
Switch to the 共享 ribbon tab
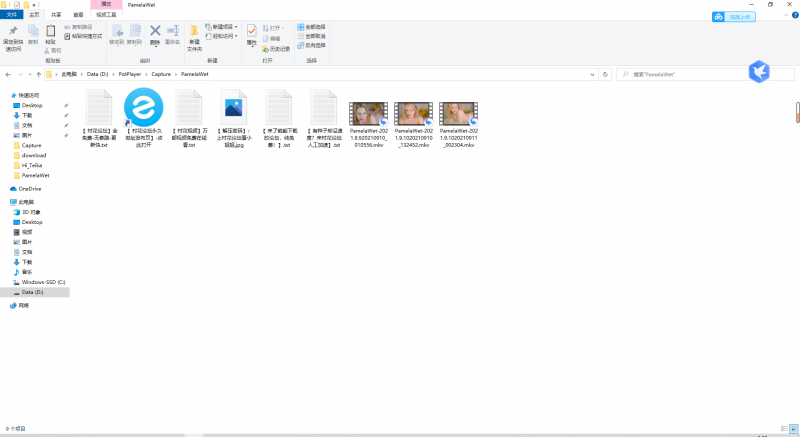pos(55,15)
